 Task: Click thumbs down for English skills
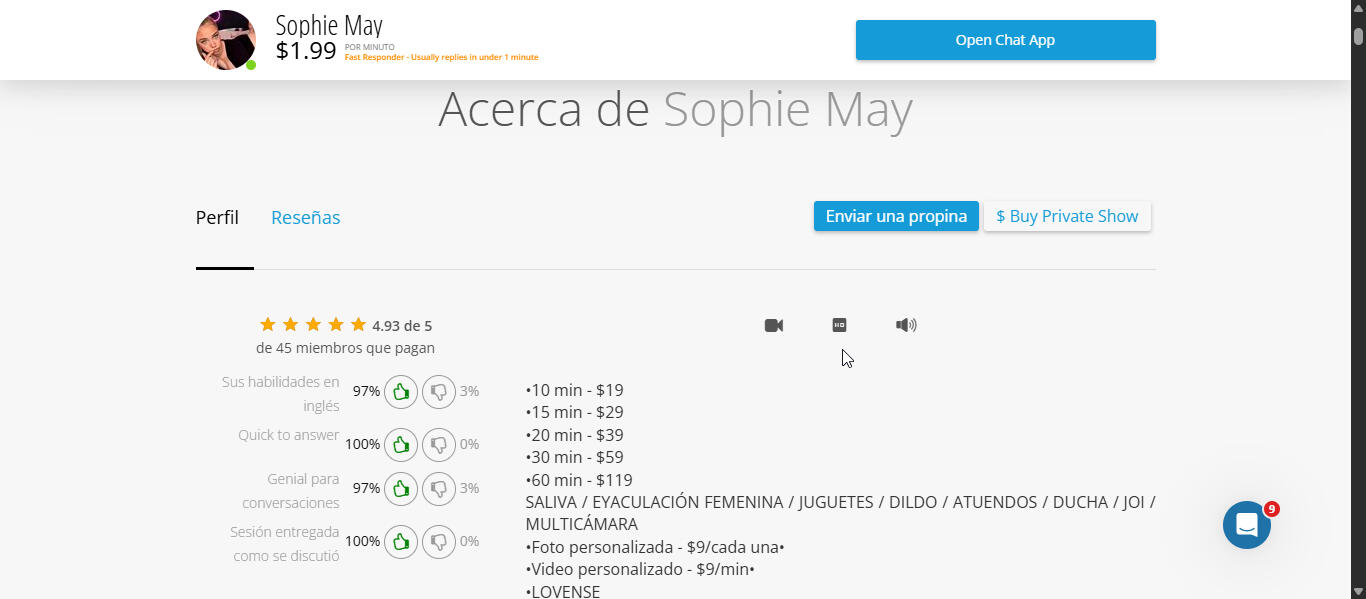(439, 391)
